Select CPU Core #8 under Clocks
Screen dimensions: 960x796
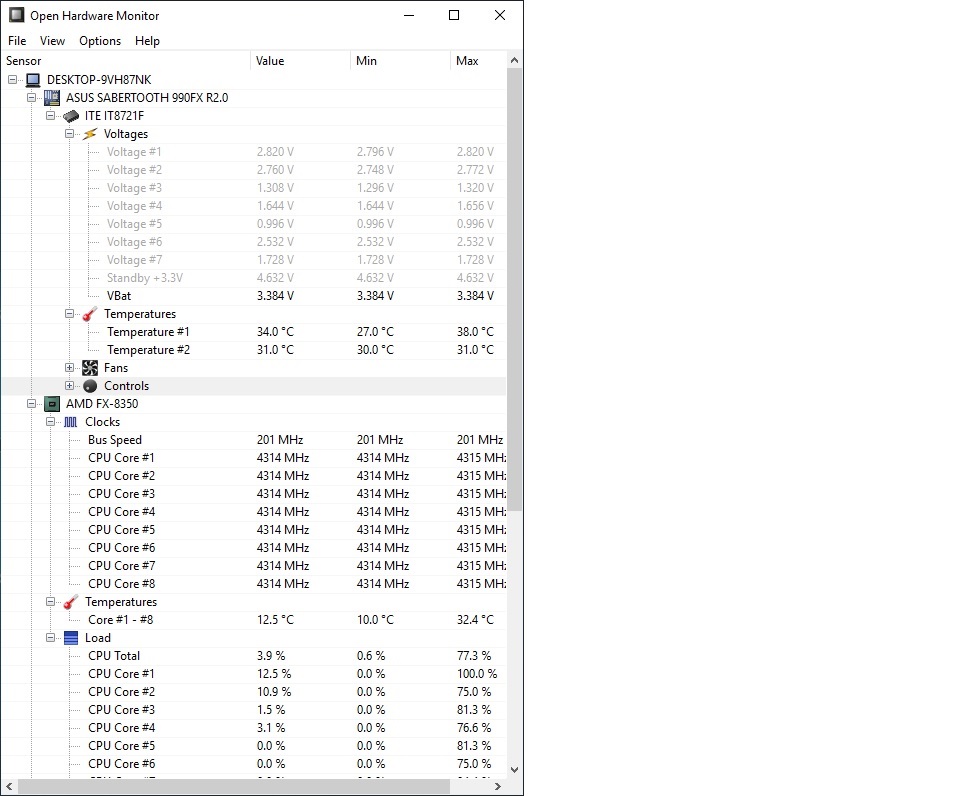[253, 584]
